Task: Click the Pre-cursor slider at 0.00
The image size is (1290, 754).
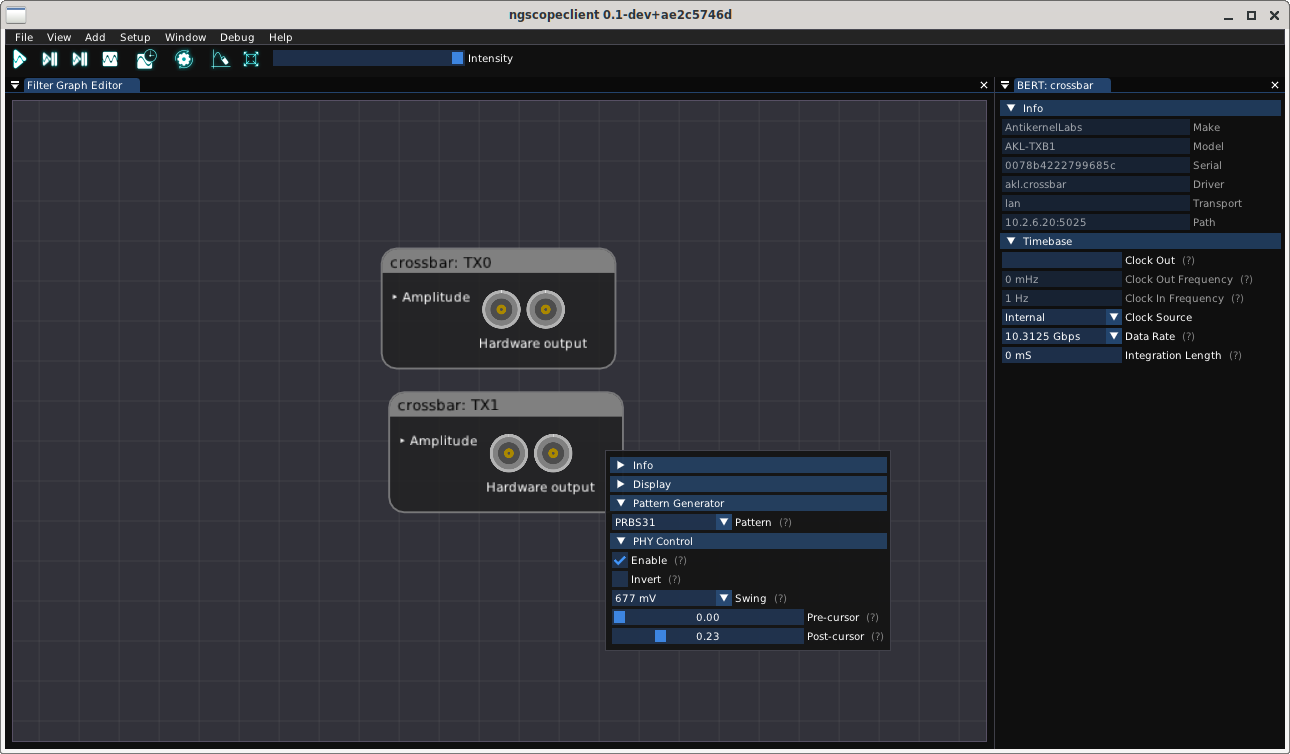Action: 707,617
